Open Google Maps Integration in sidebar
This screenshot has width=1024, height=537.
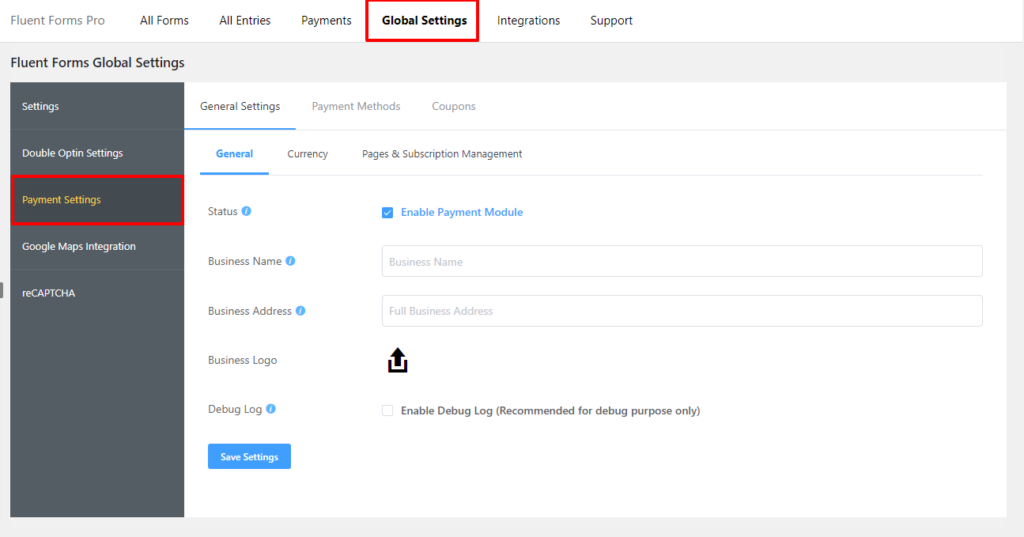point(97,246)
